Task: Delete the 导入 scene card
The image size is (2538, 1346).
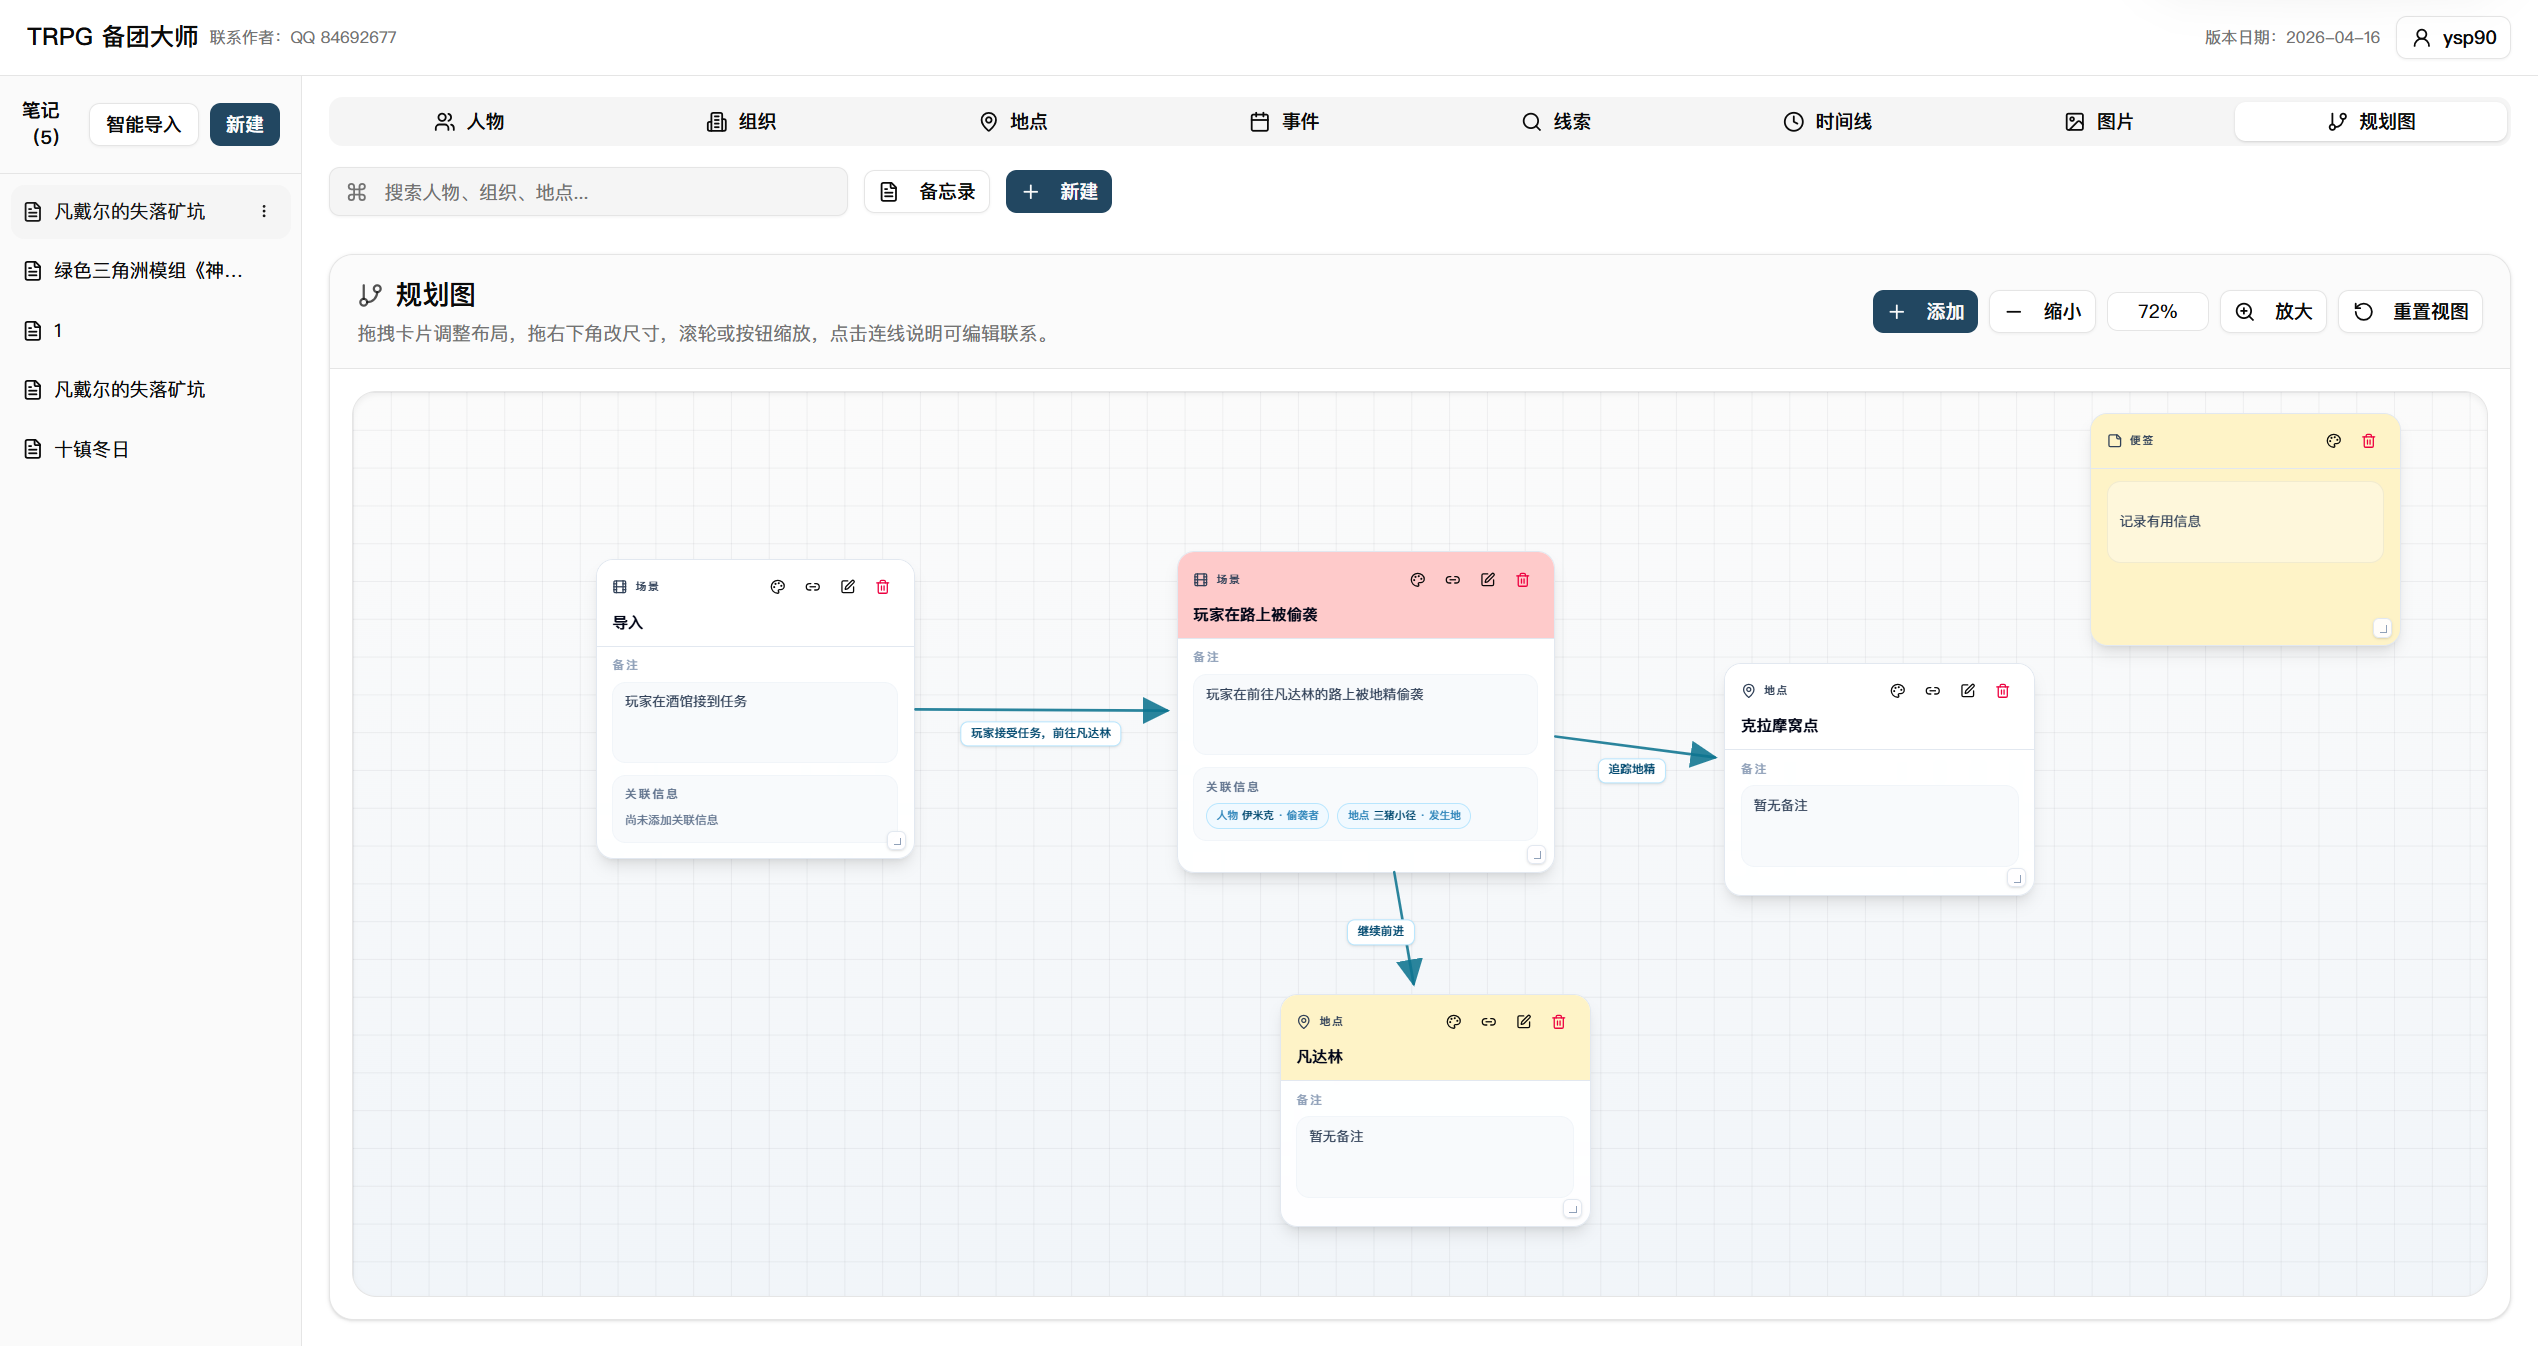Action: pos(883,587)
